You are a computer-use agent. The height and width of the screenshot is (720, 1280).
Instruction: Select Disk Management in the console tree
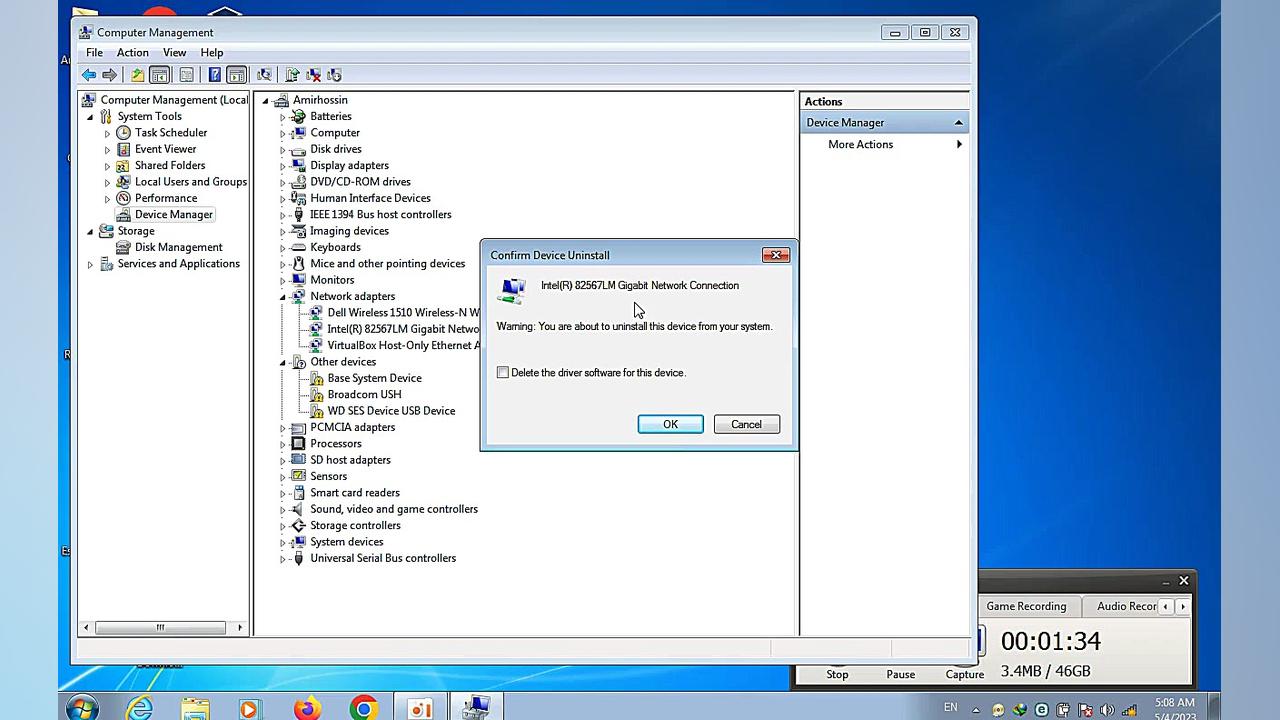pyautogui.click(x=178, y=248)
